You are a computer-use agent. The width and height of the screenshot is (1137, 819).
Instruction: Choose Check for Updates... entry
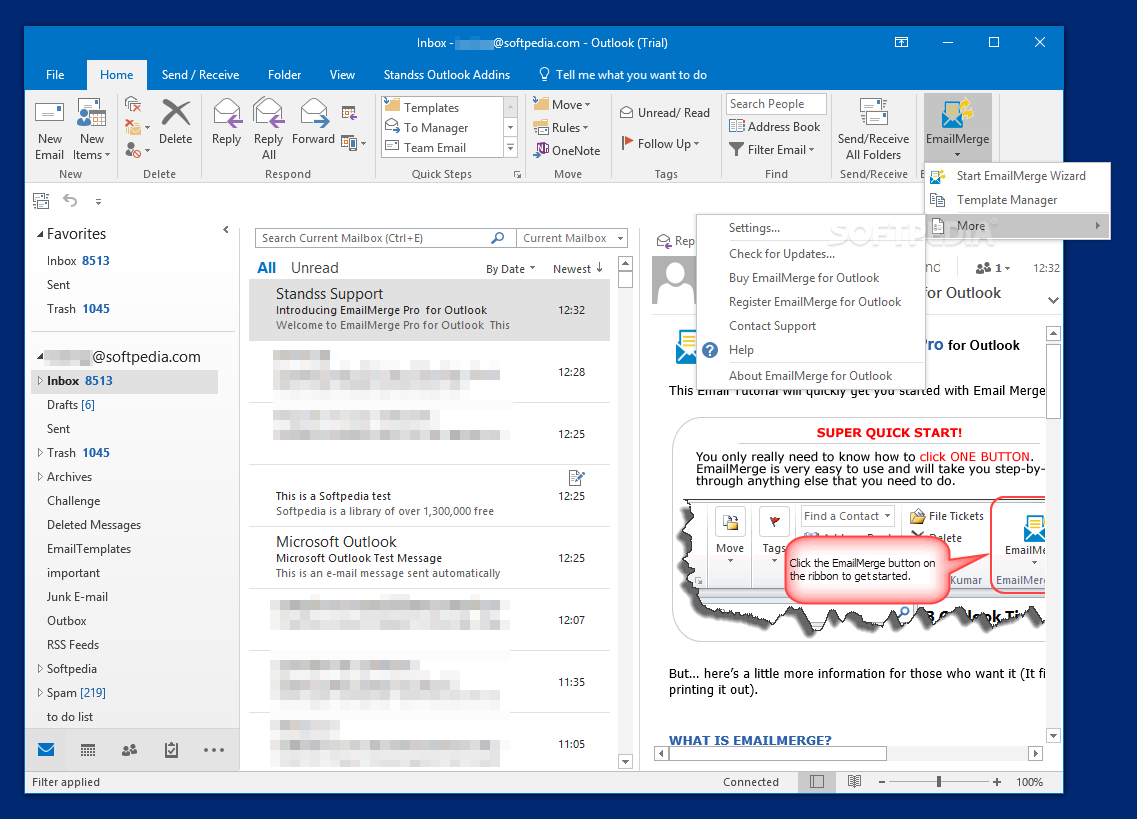810,254
